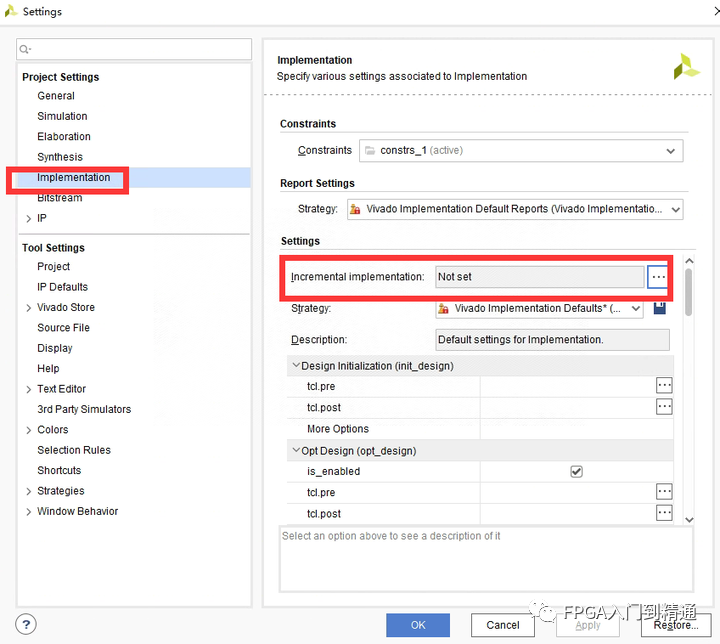The image size is (720, 644).
Task: Expand the Text Editor node
Action: [28, 389]
